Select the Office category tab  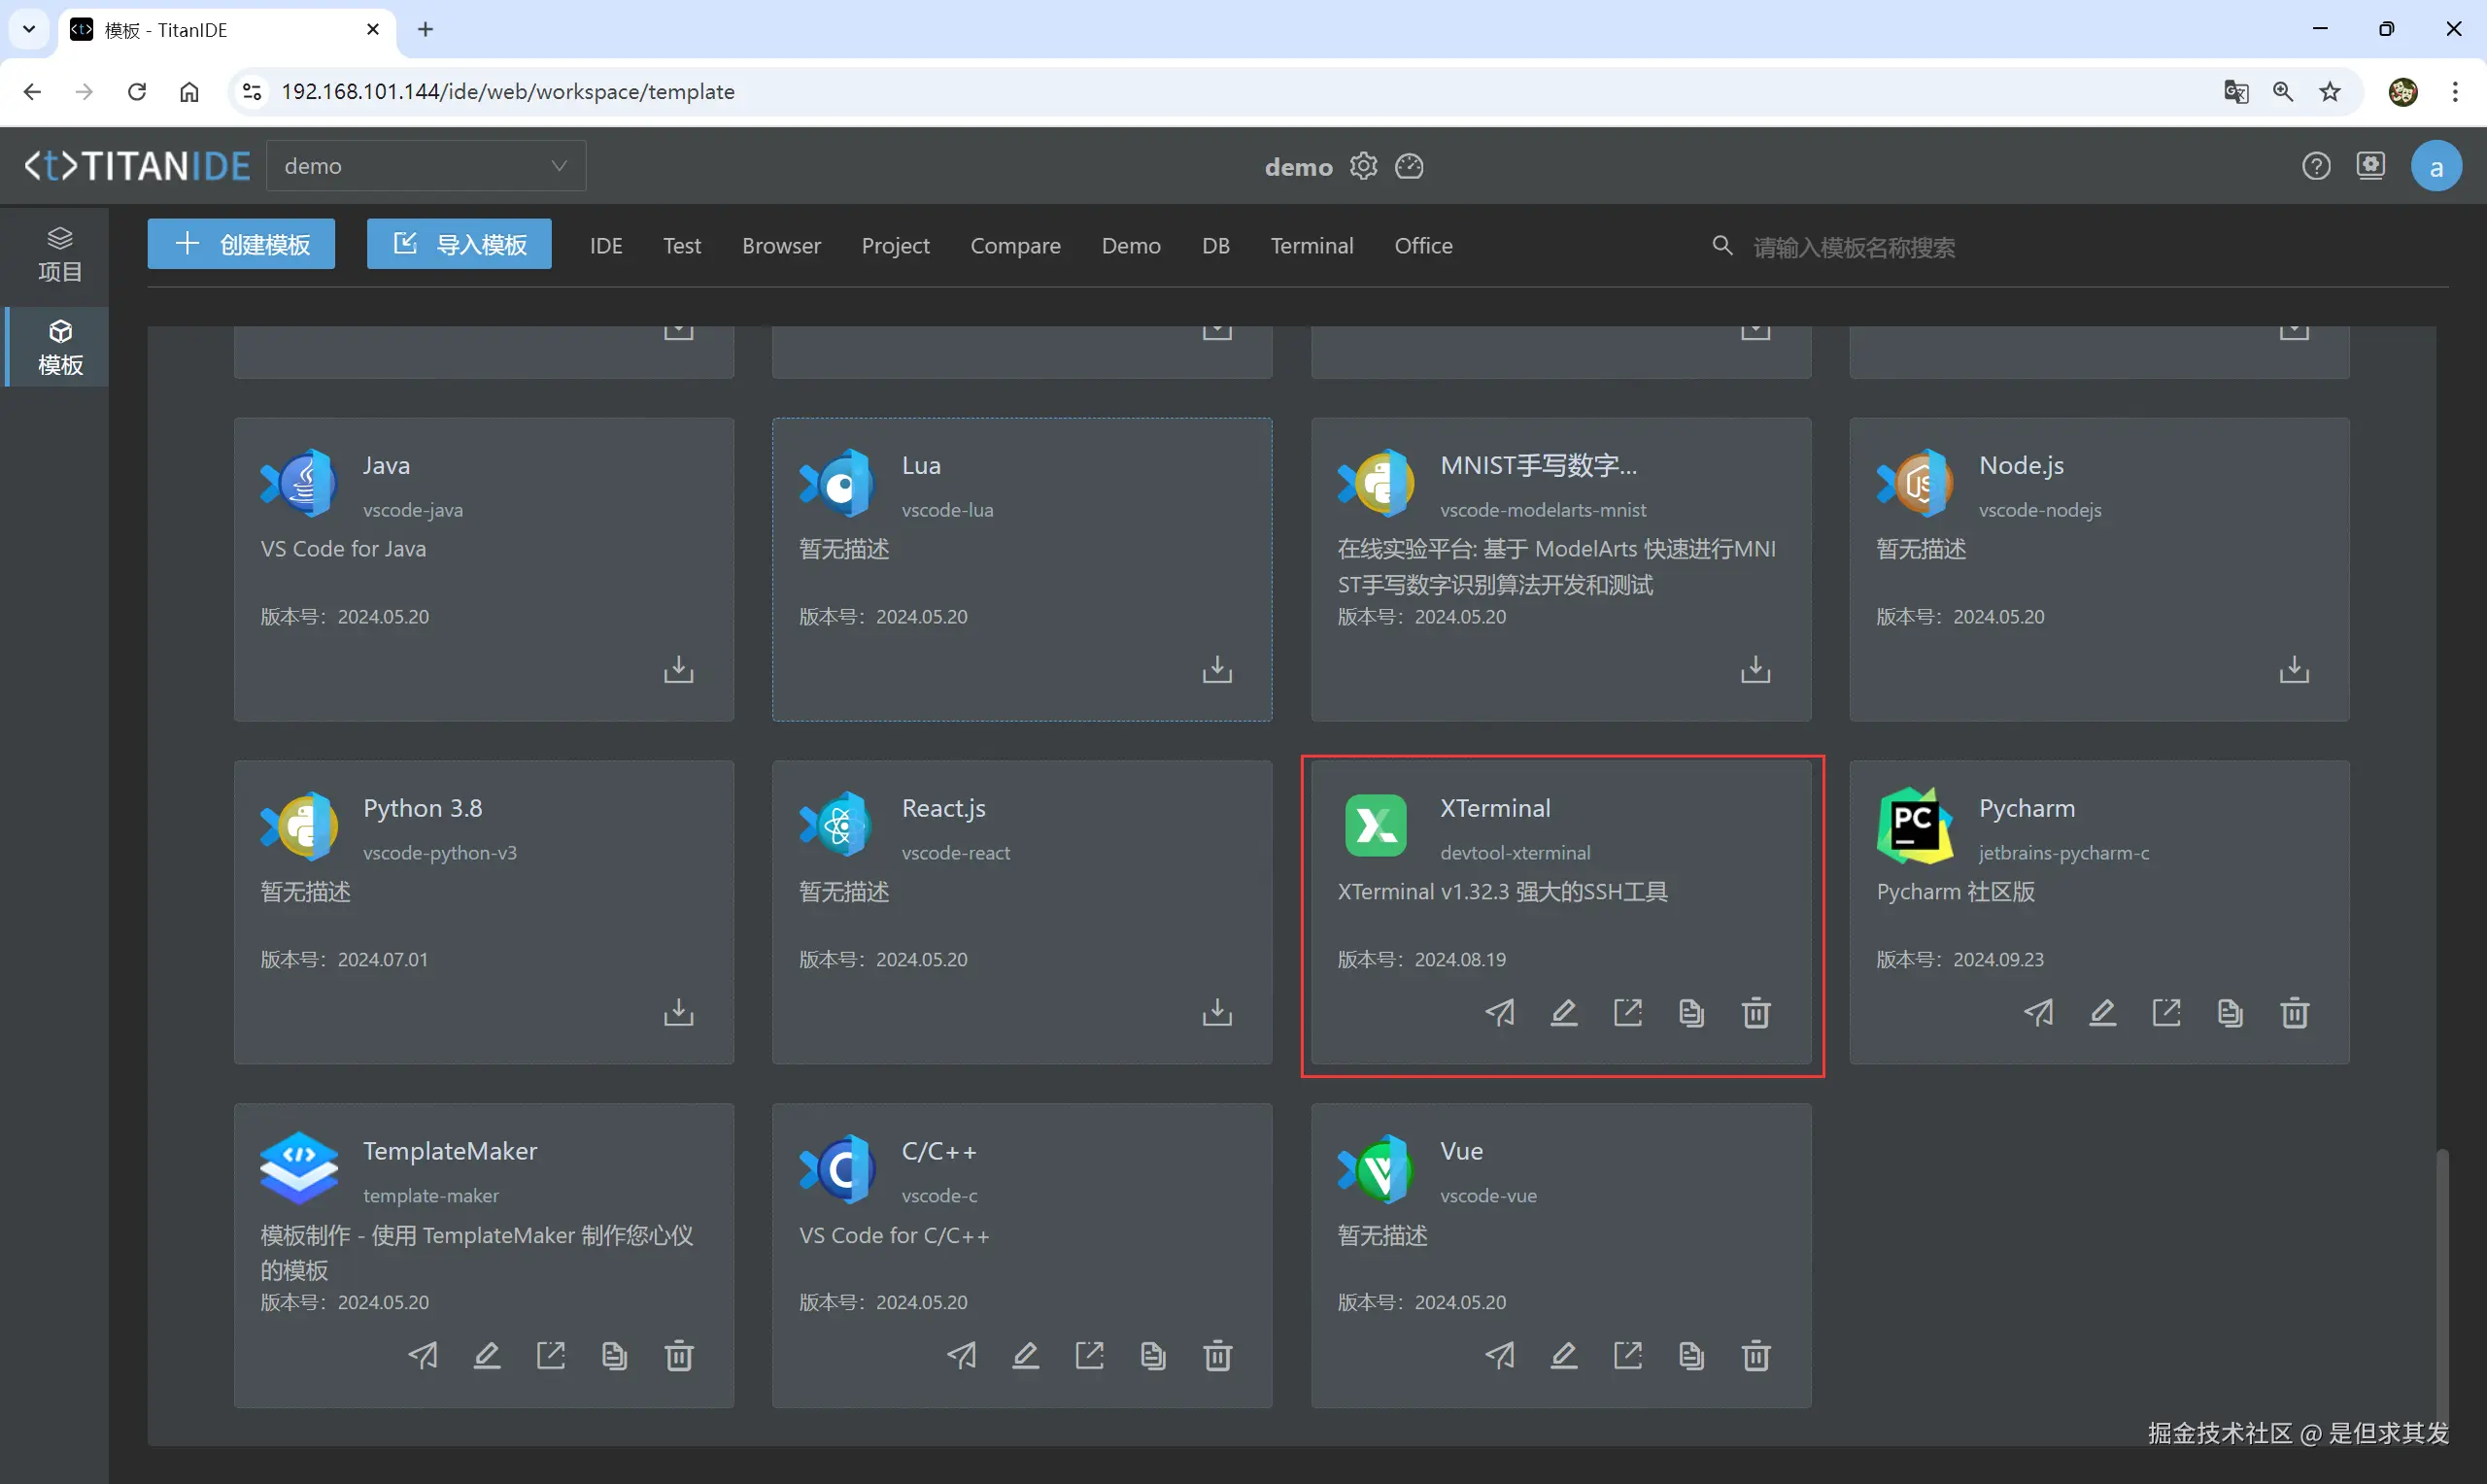point(1423,246)
